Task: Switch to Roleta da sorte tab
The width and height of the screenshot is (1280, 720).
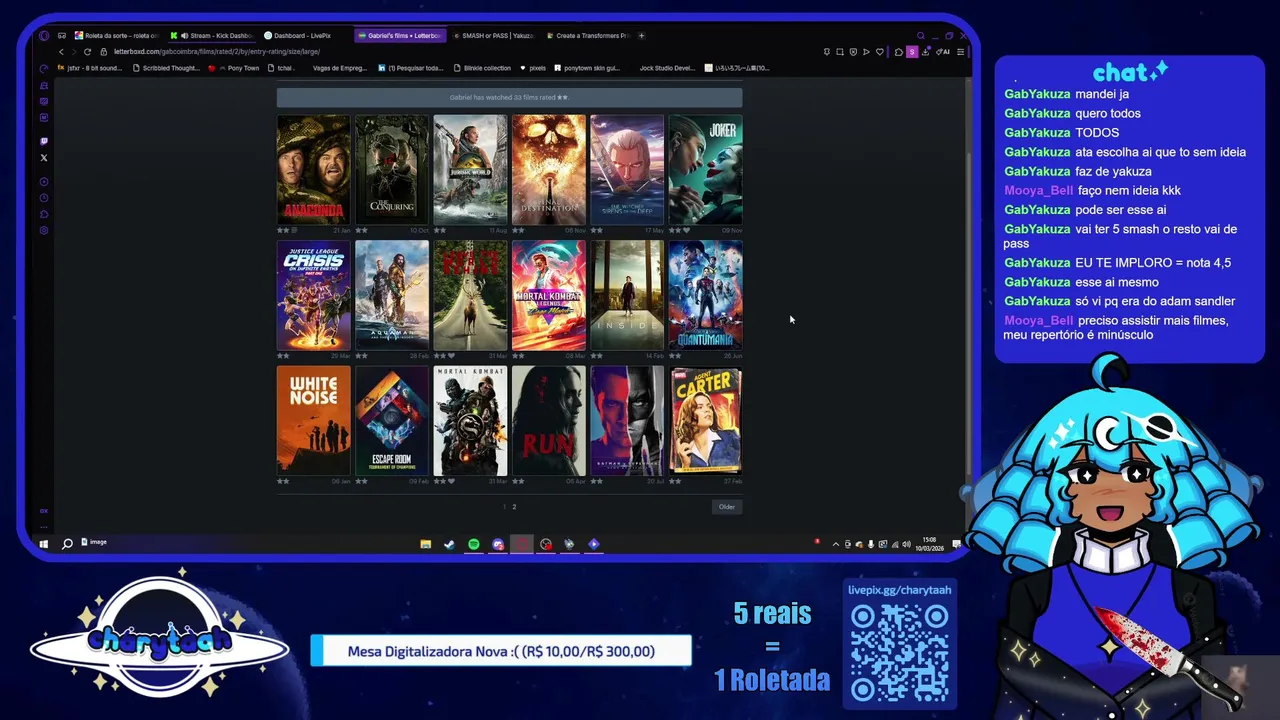Action: [x=118, y=35]
